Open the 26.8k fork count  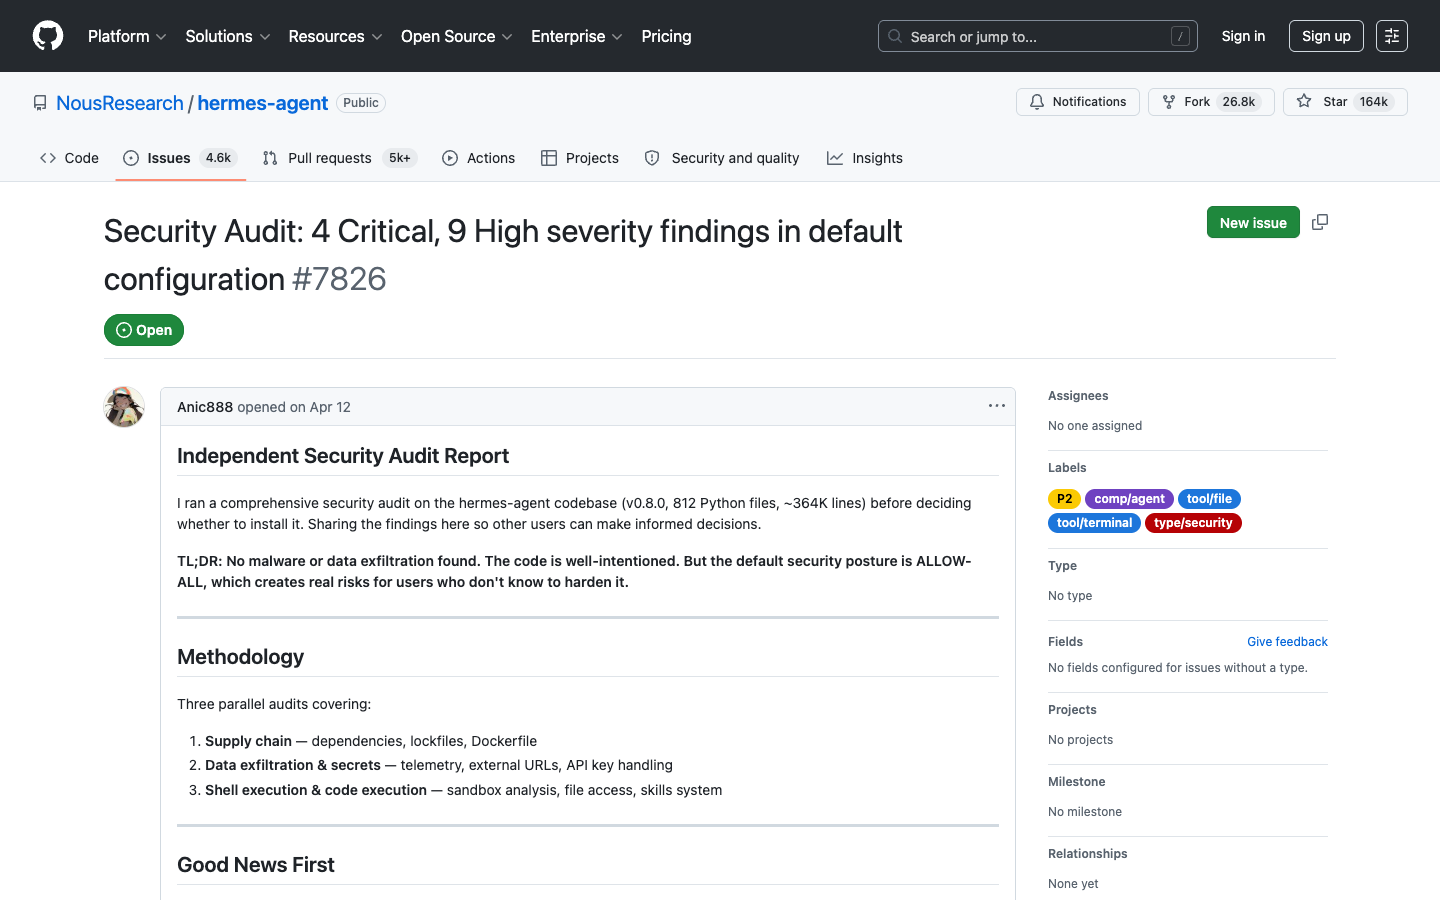(x=1239, y=102)
